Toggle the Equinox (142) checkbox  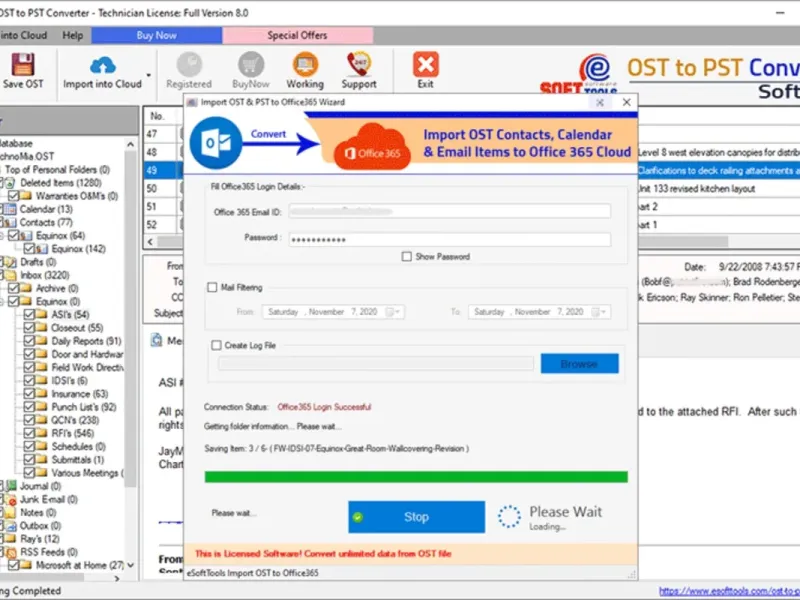(29, 249)
